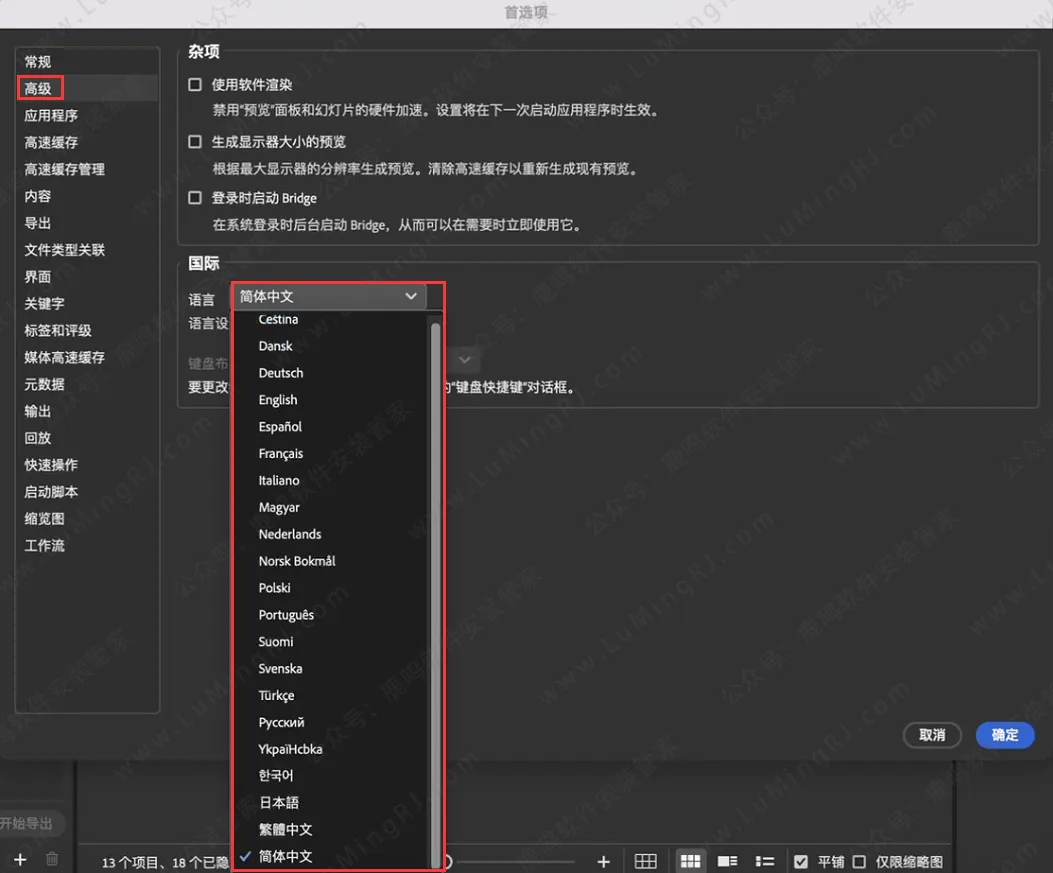Switch to grid view in bottom status bar
1053x873 pixels.
645,860
